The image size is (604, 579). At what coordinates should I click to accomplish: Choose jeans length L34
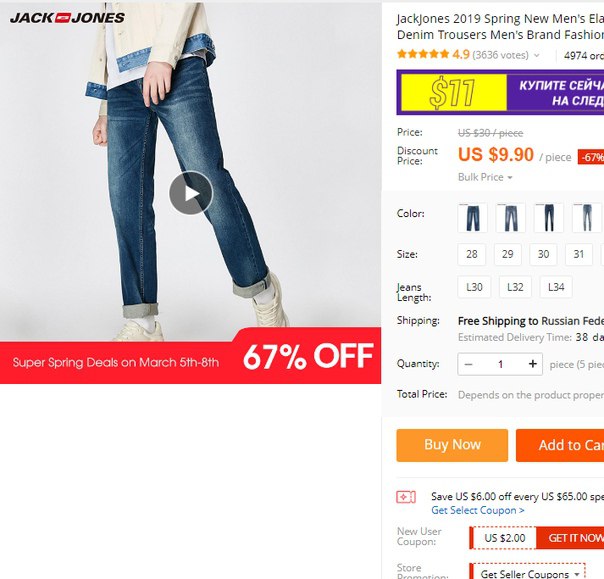(x=556, y=287)
